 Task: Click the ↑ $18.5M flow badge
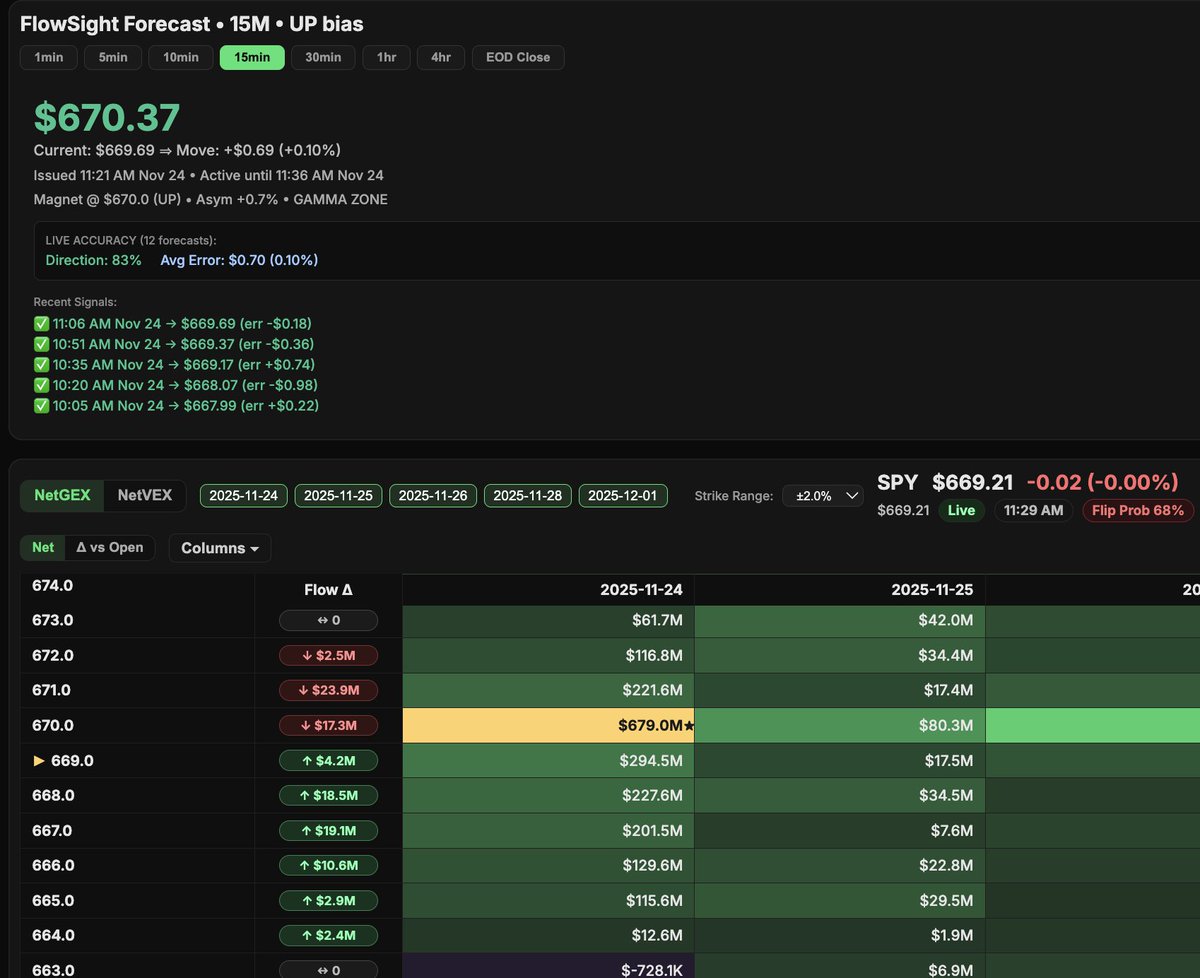(x=329, y=795)
